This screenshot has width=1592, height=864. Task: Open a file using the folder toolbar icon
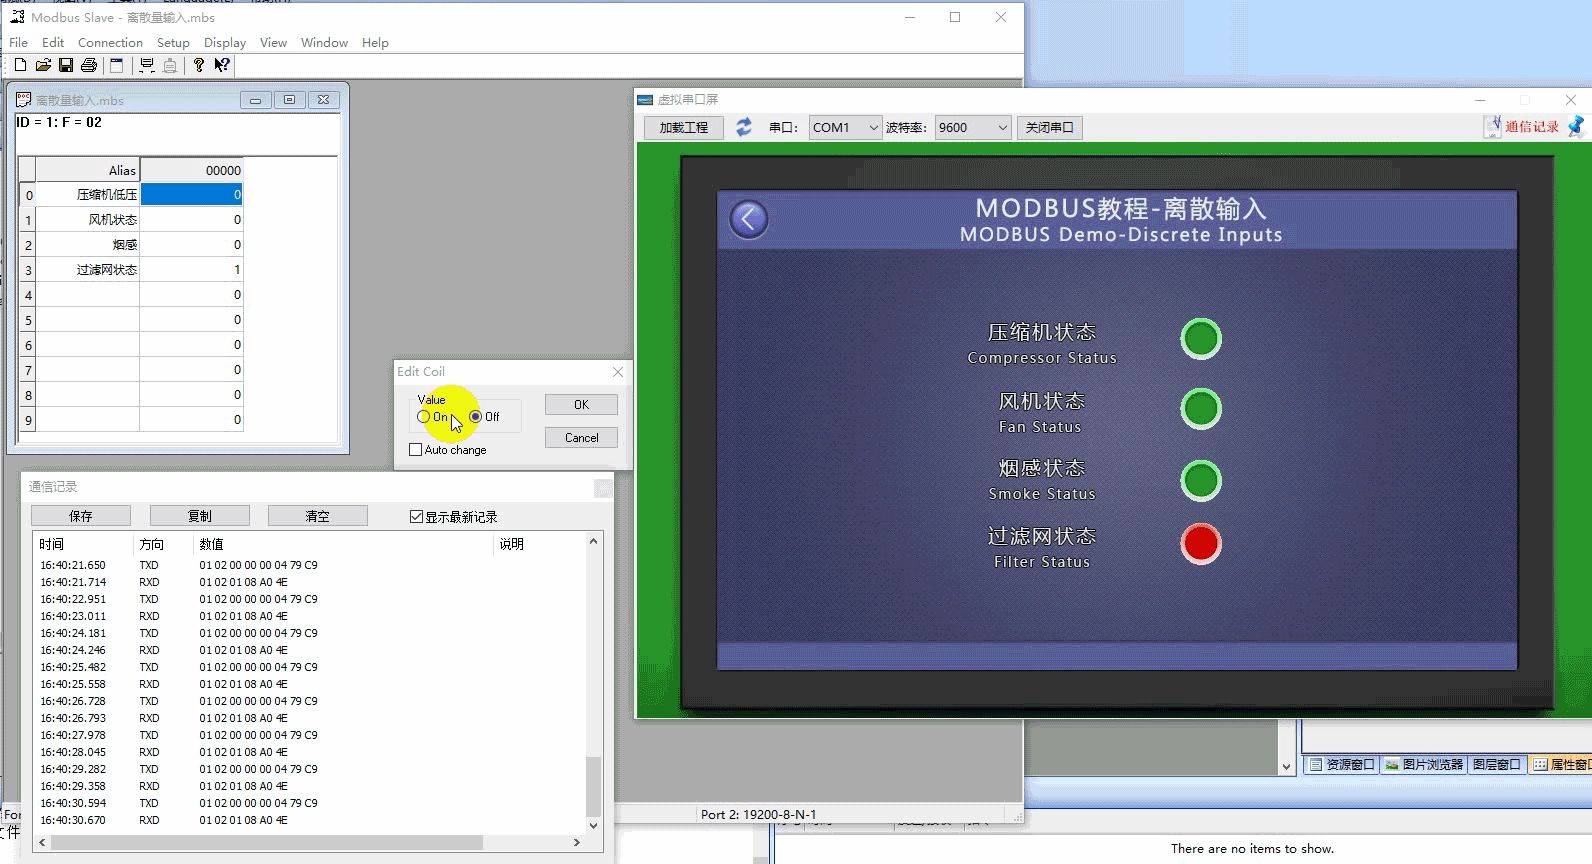(43, 65)
